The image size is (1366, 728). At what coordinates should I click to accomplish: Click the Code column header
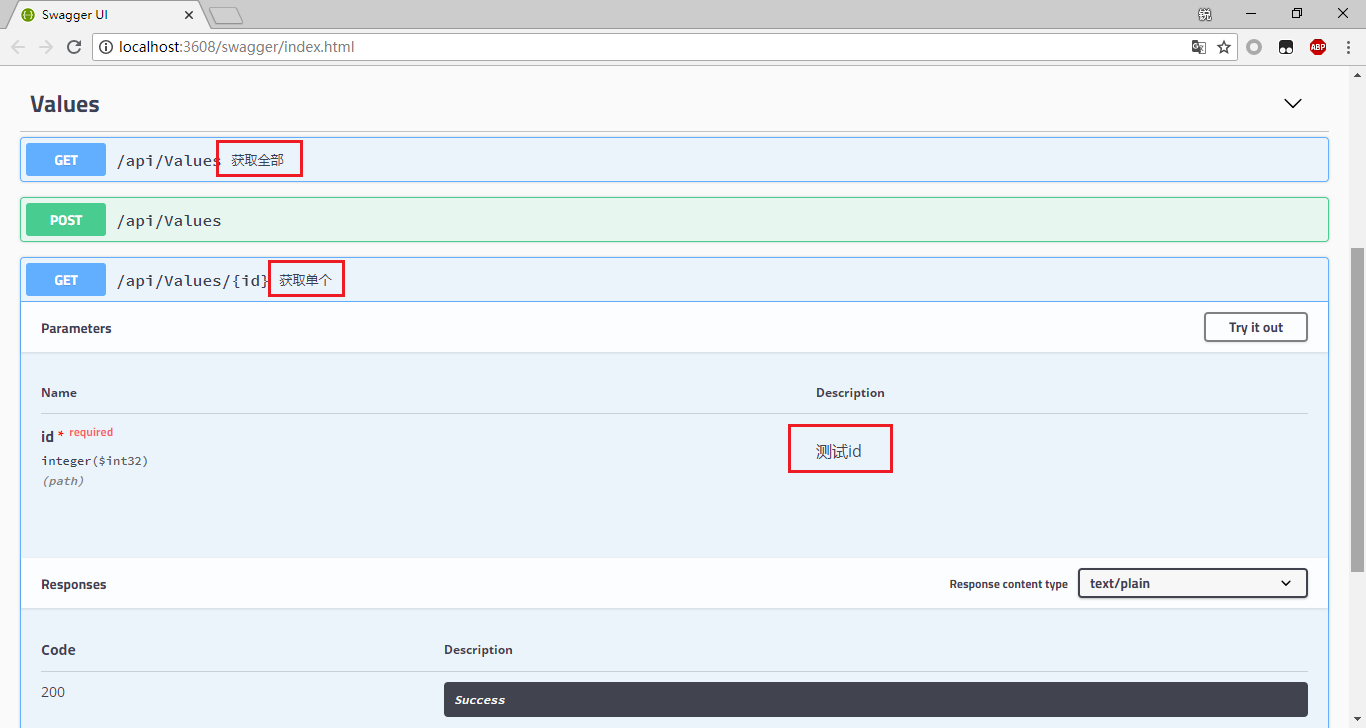58,650
